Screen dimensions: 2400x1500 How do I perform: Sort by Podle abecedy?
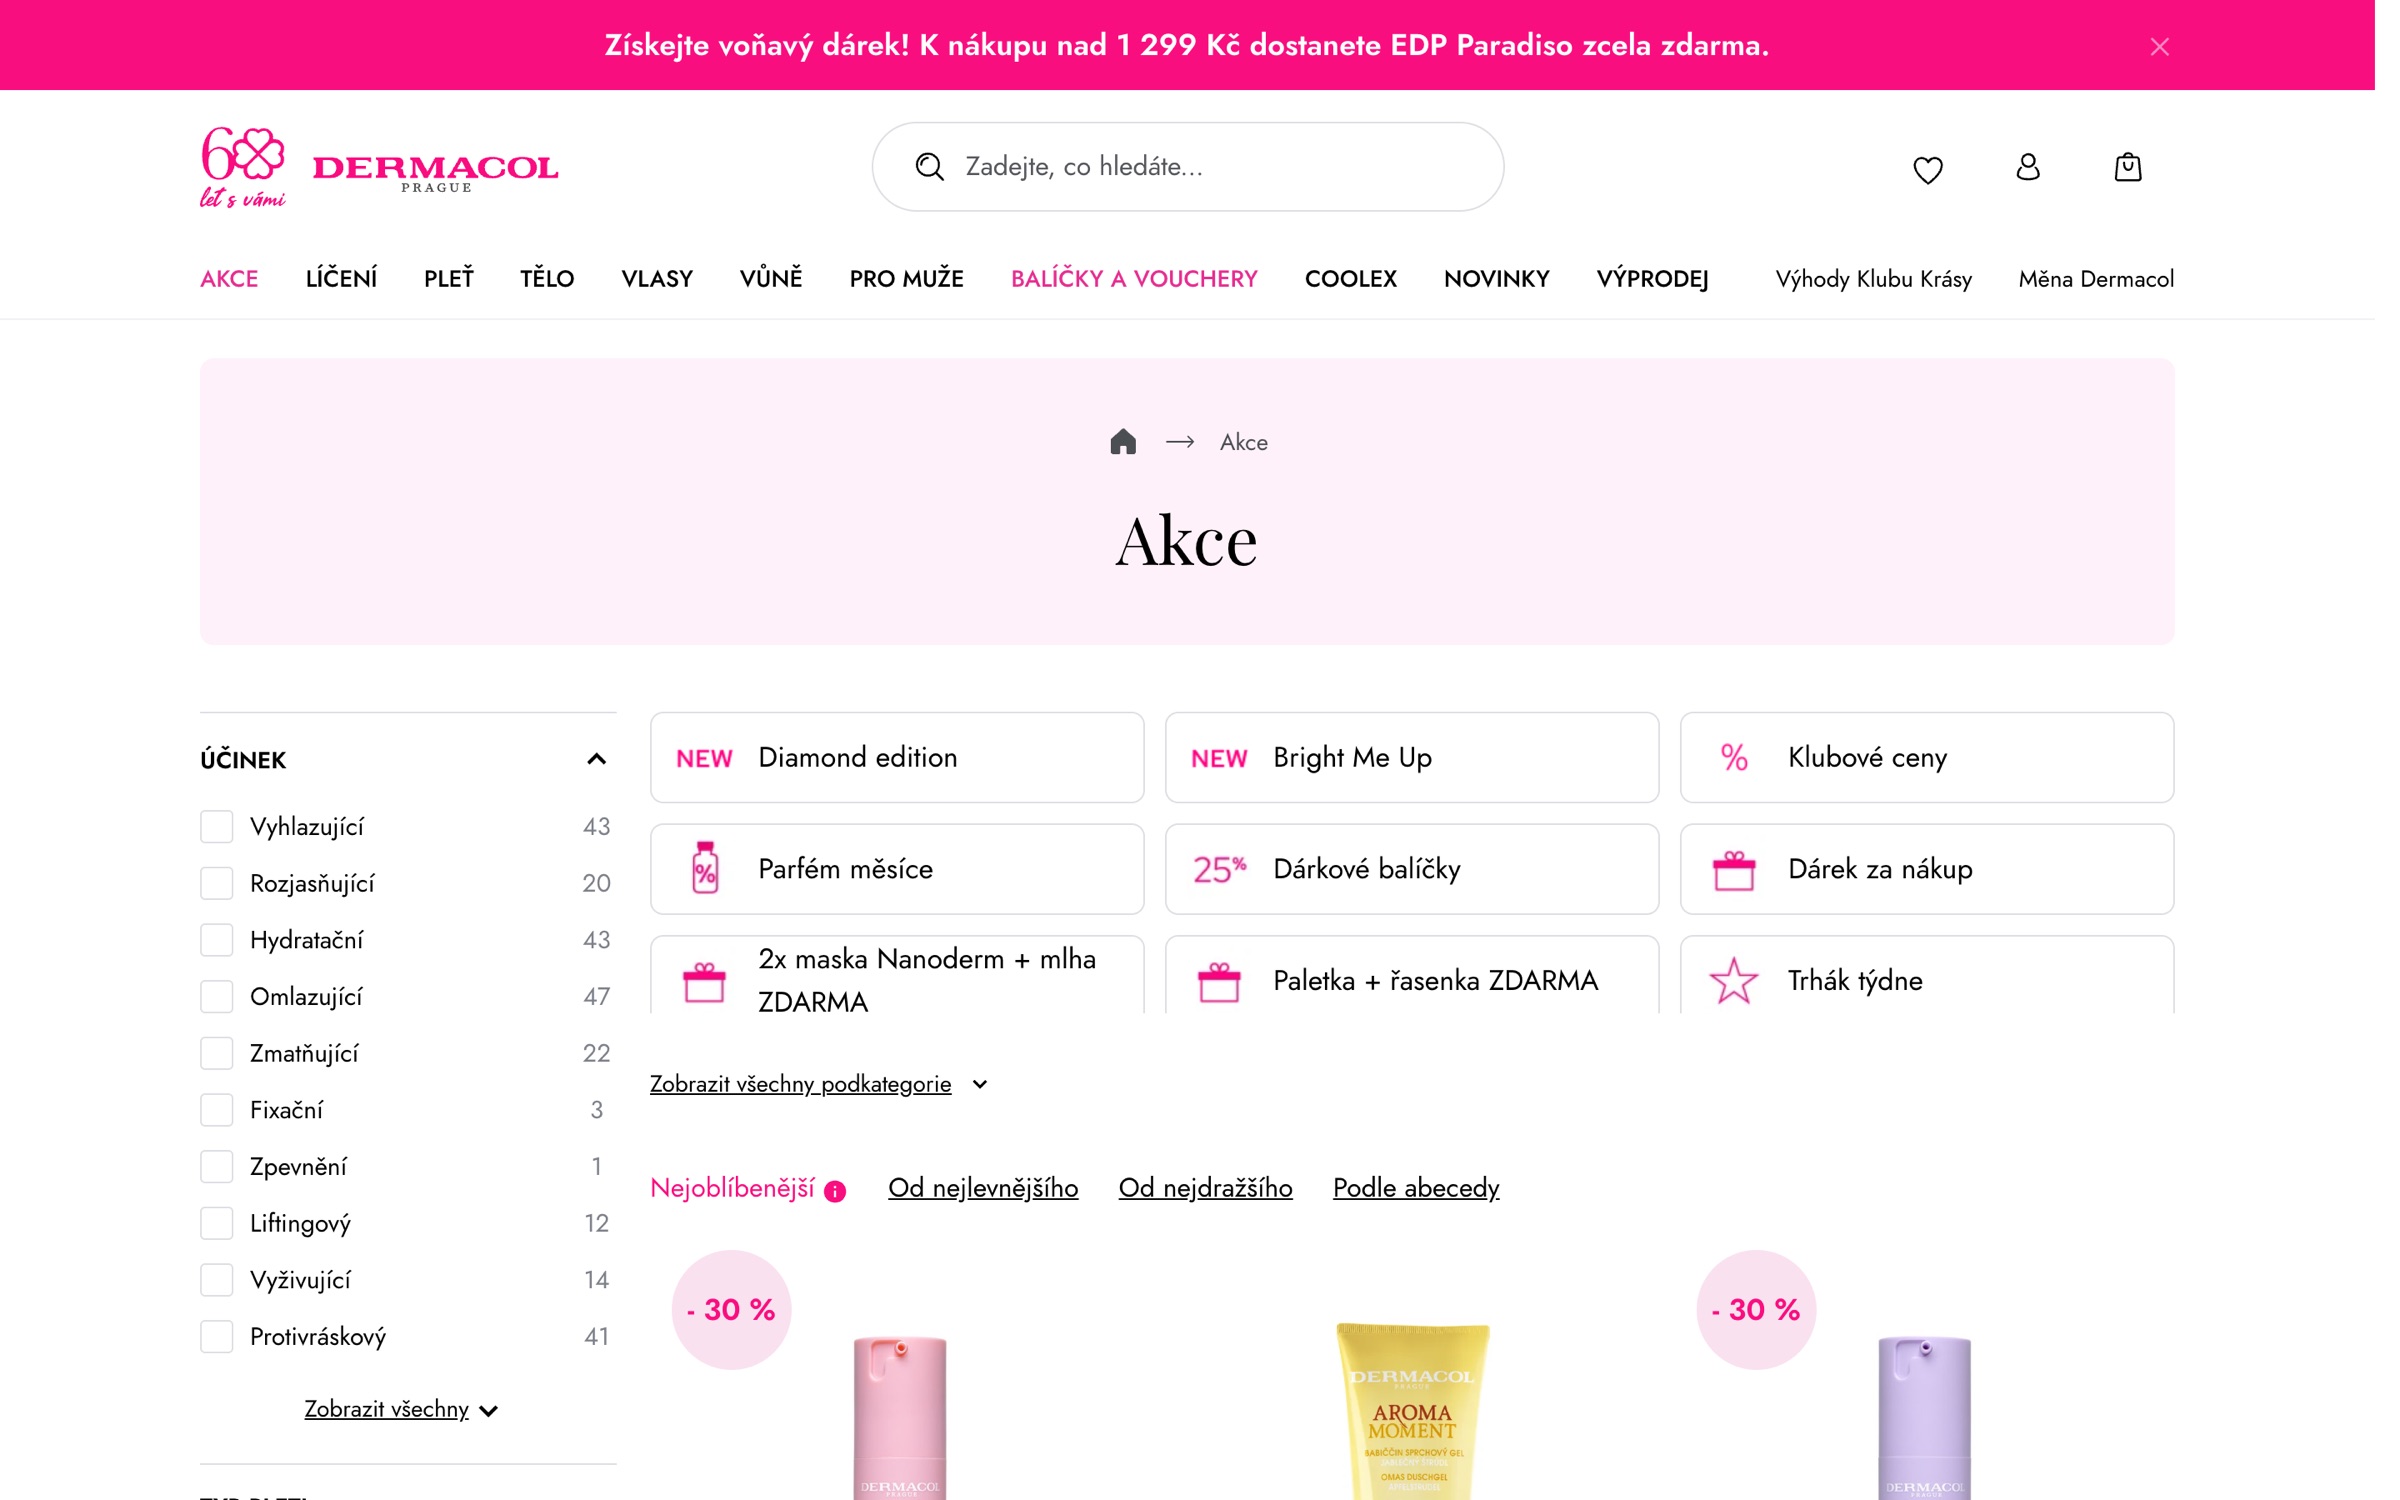point(1416,1188)
